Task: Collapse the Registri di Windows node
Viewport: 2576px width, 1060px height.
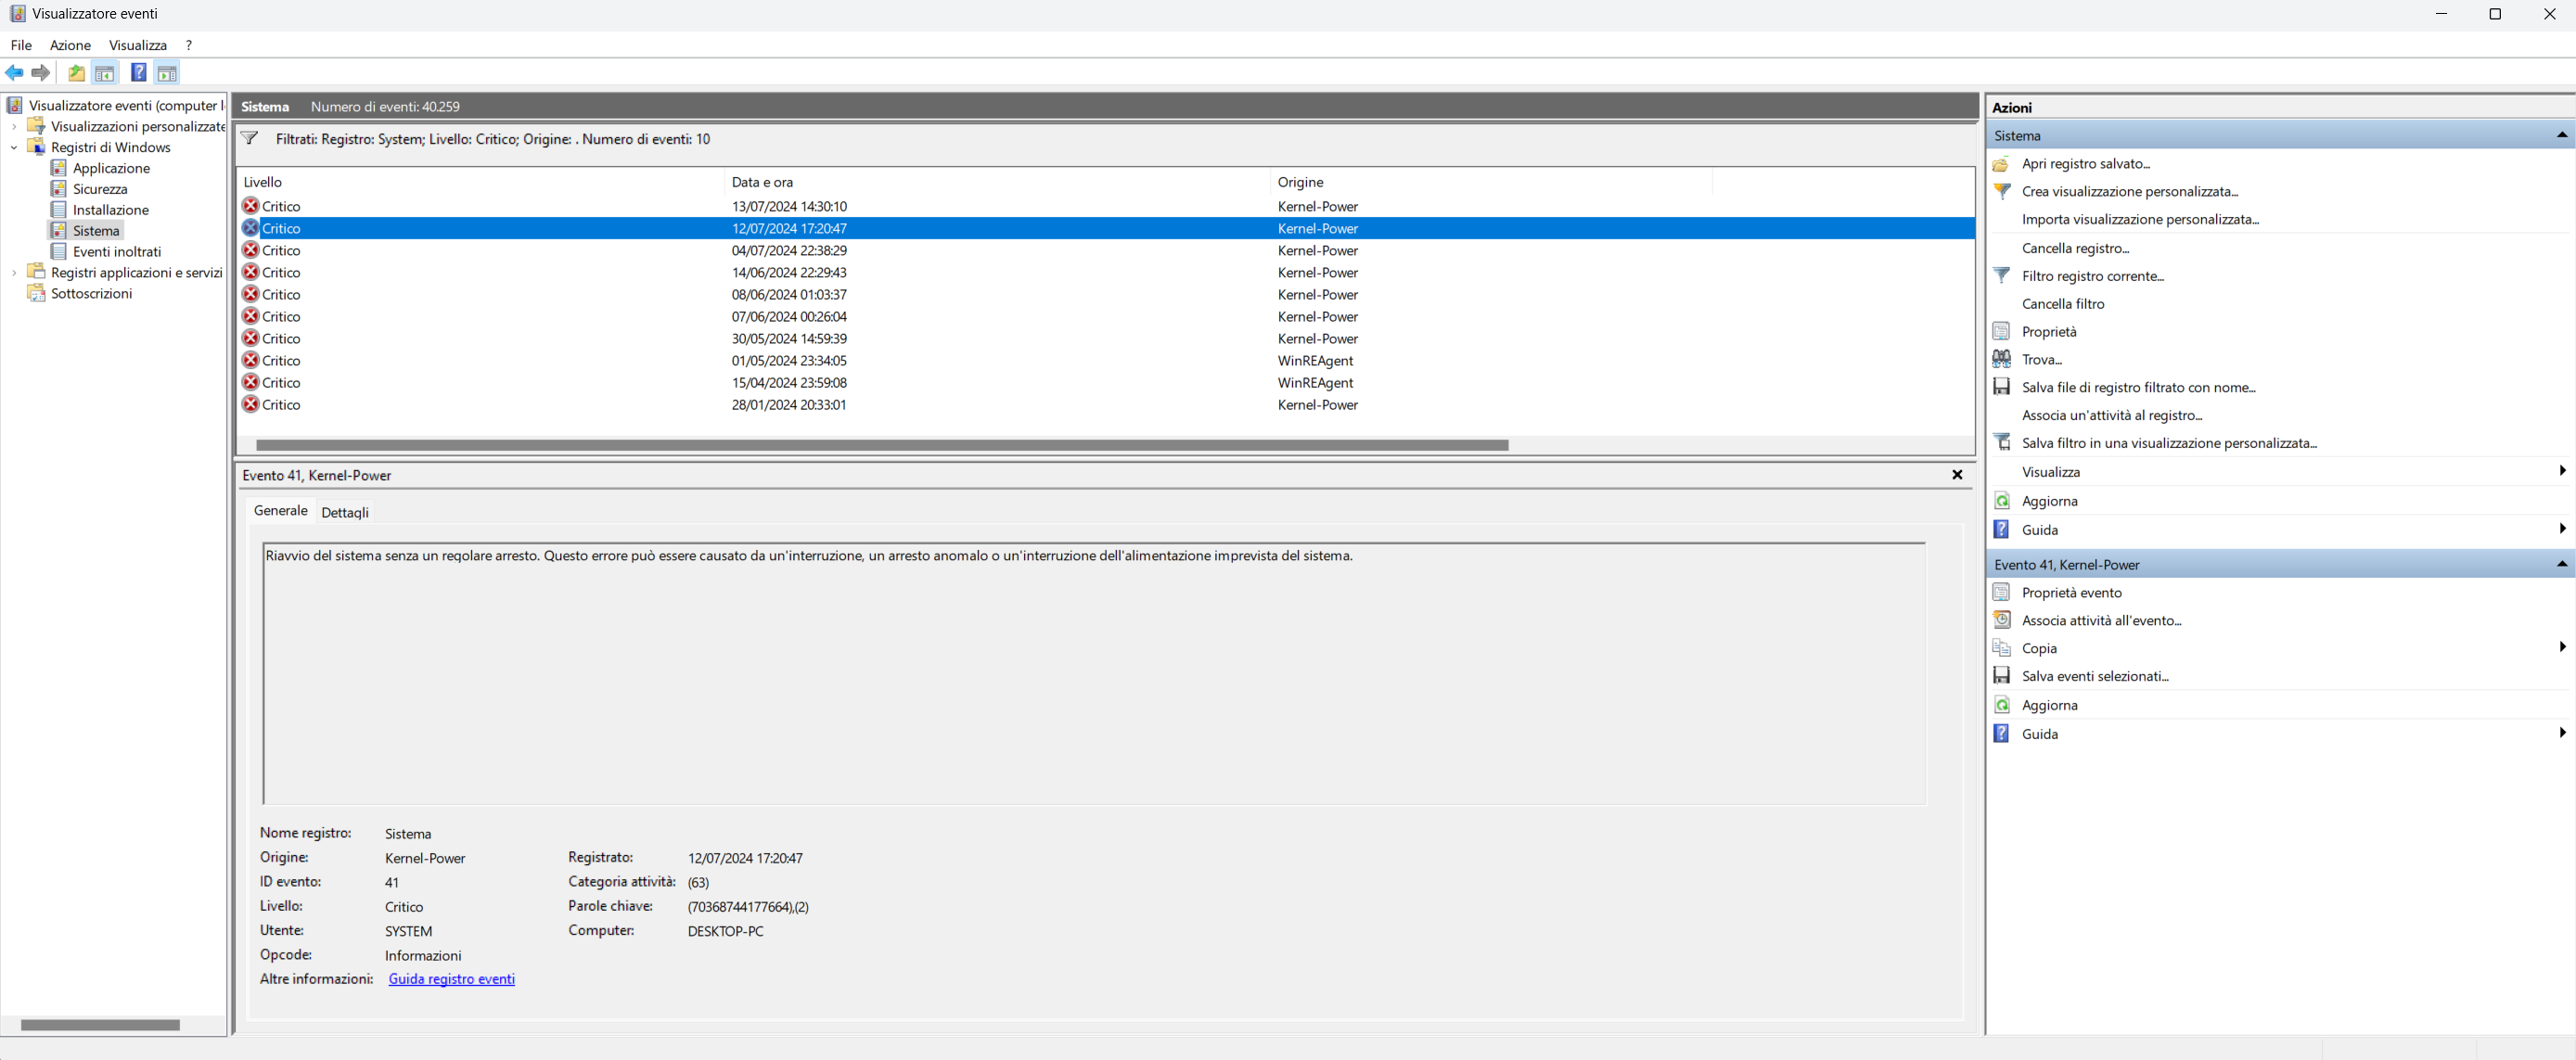Action: [x=14, y=147]
